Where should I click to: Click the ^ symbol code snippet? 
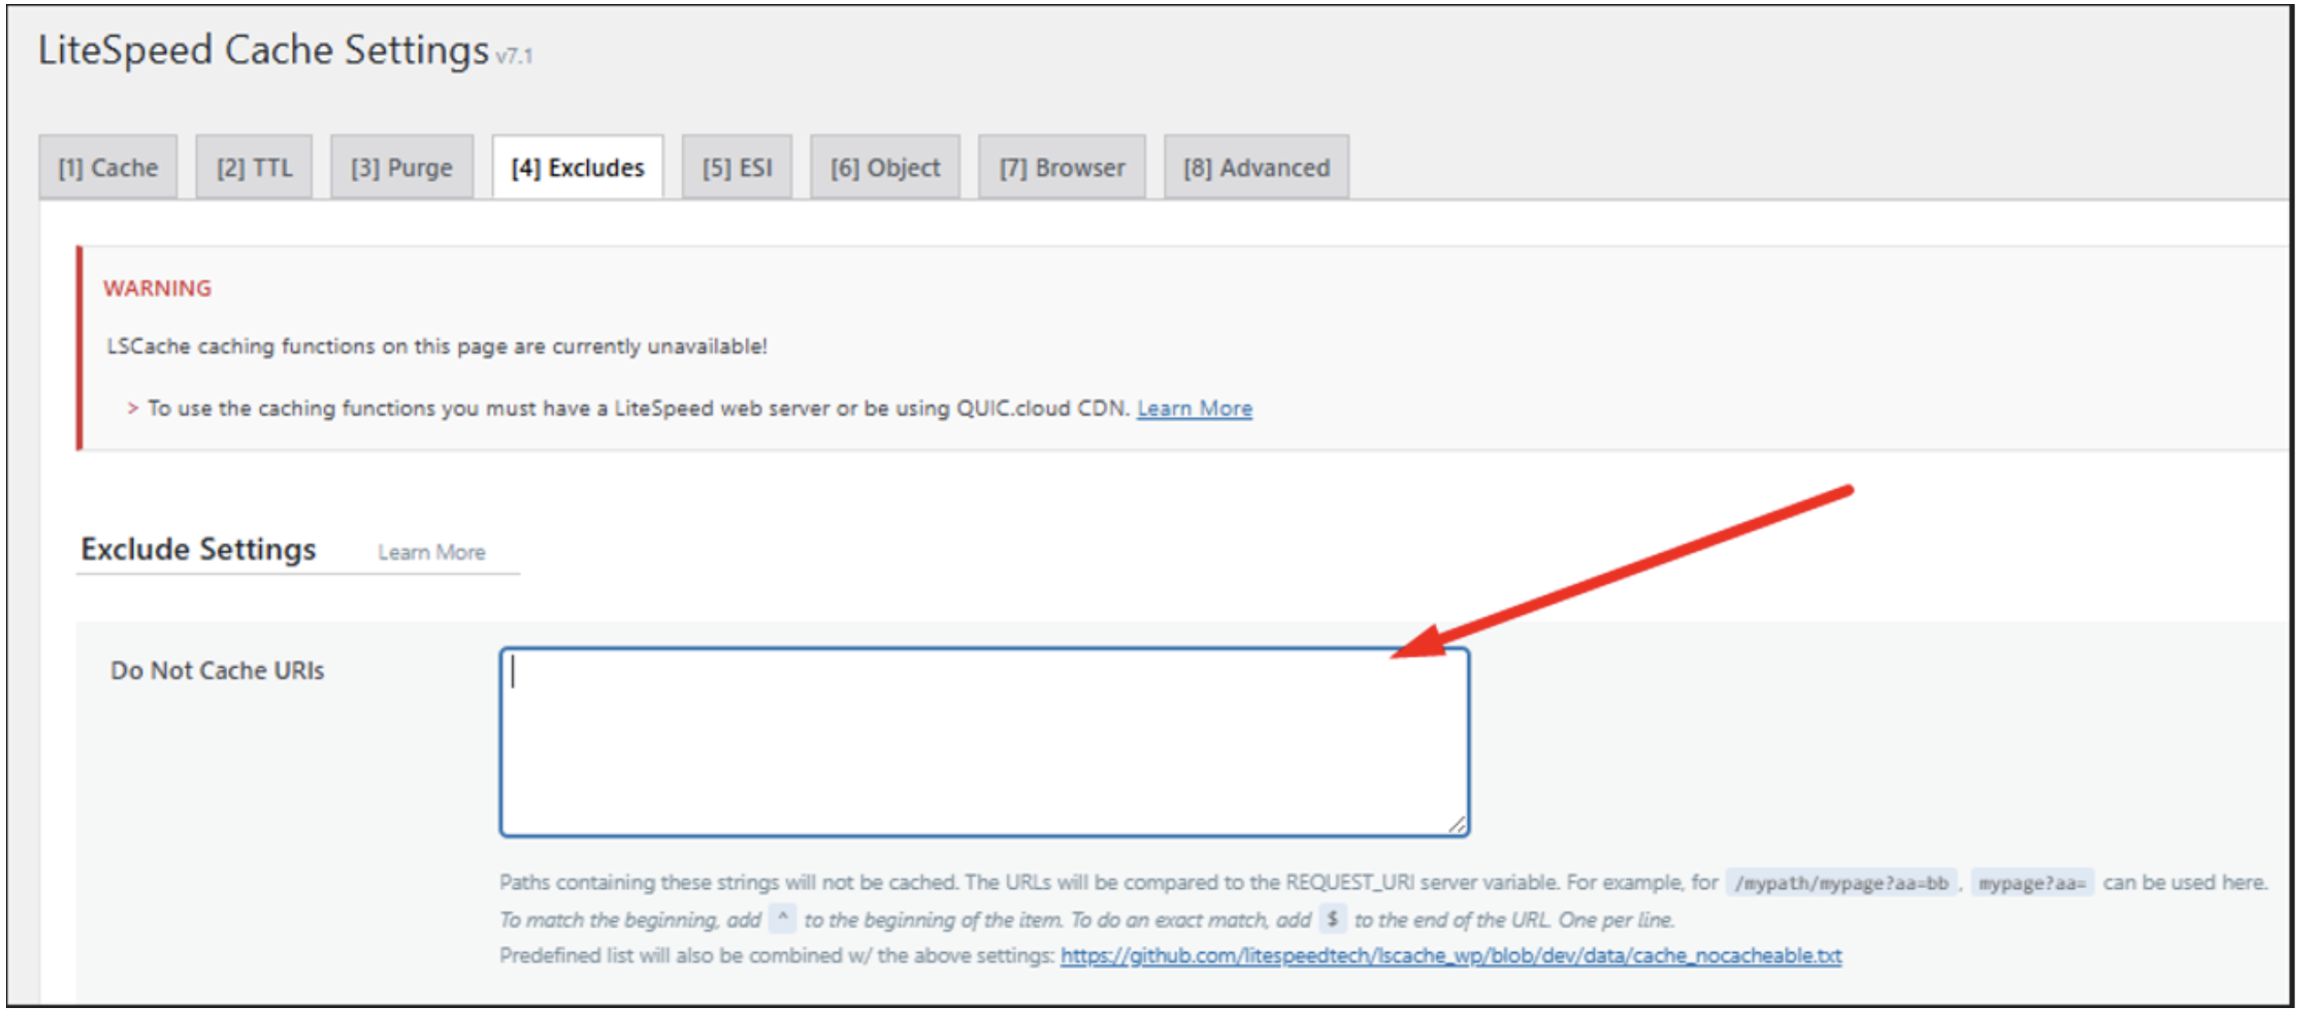point(783,918)
